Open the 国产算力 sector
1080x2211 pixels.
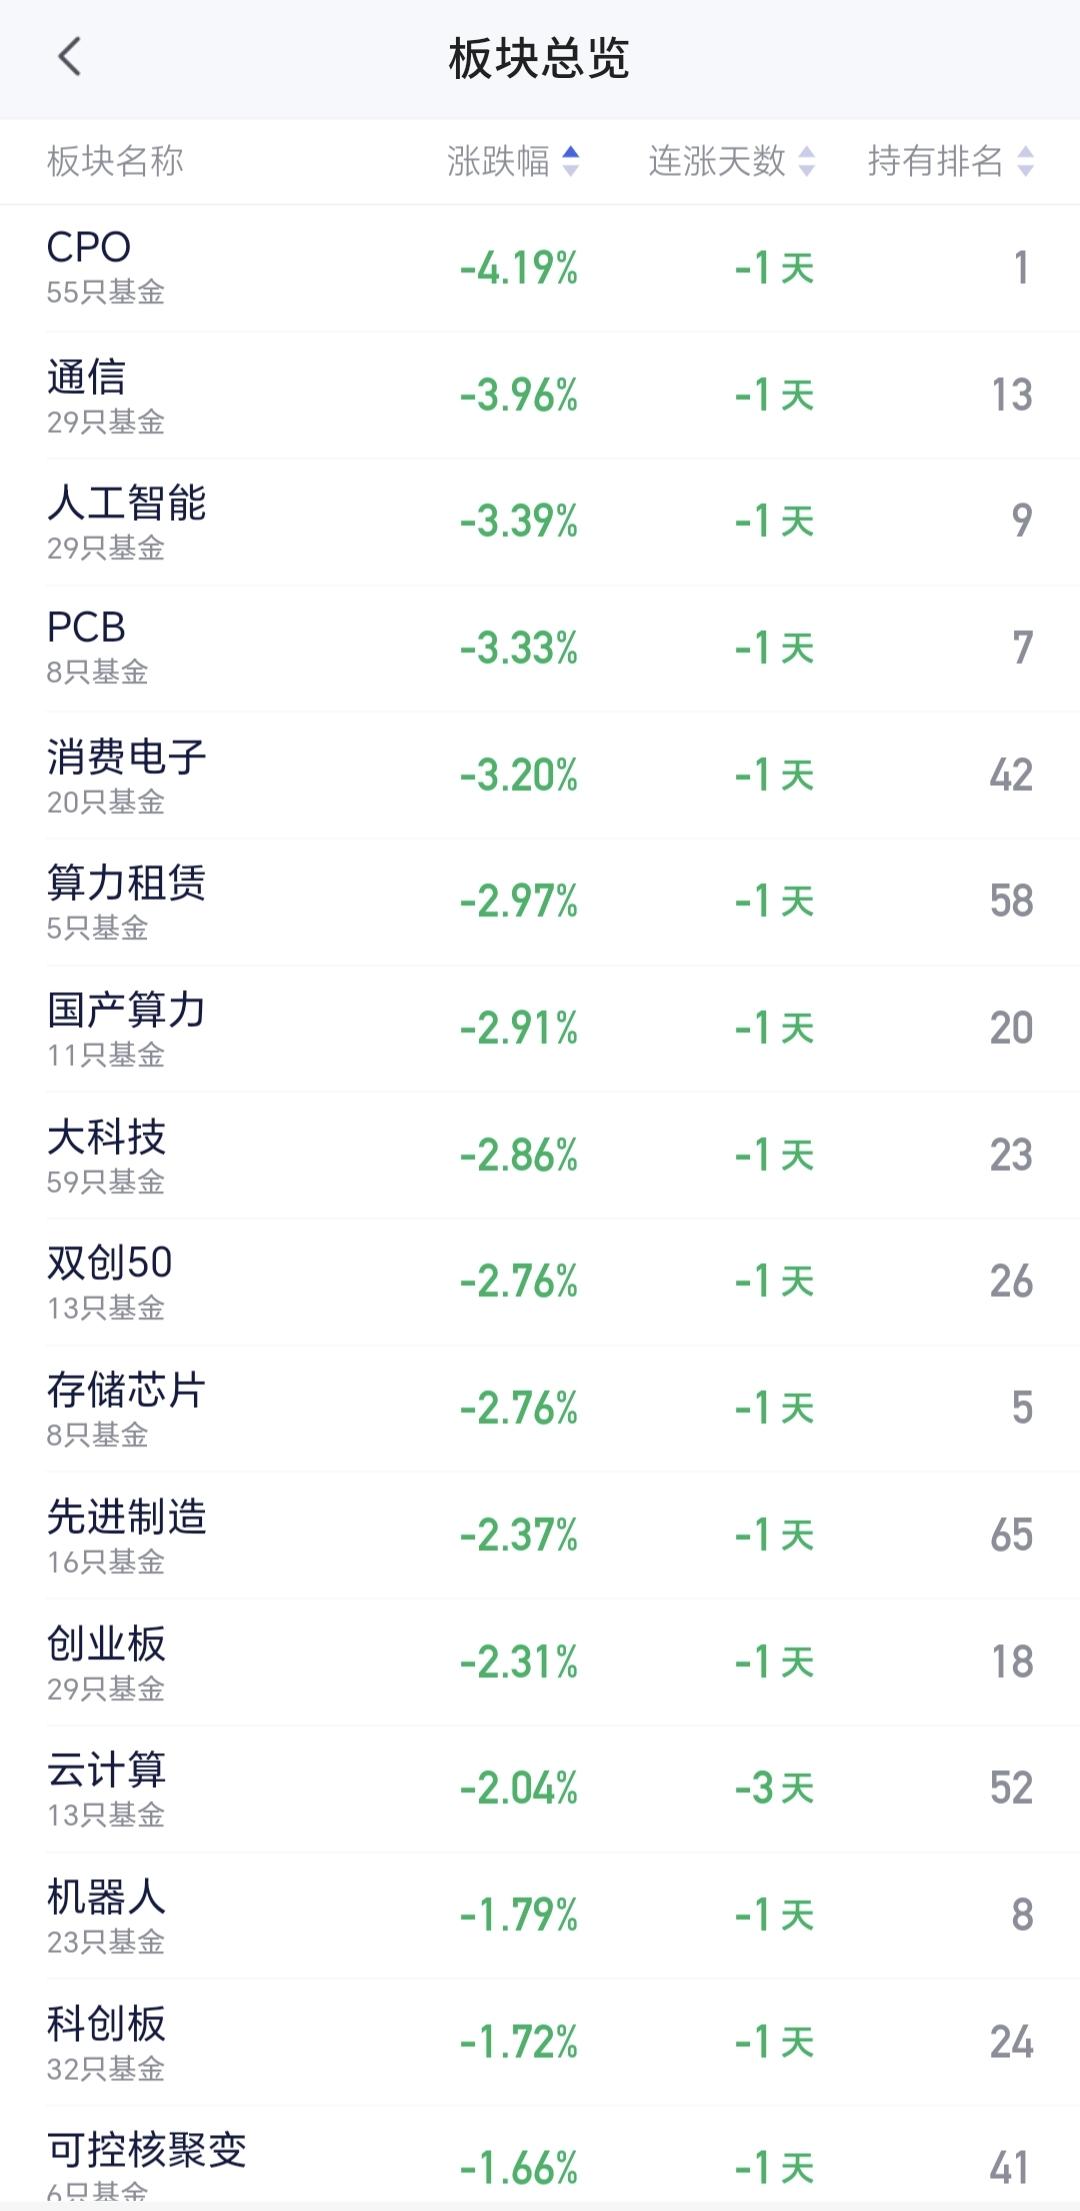[540, 1029]
